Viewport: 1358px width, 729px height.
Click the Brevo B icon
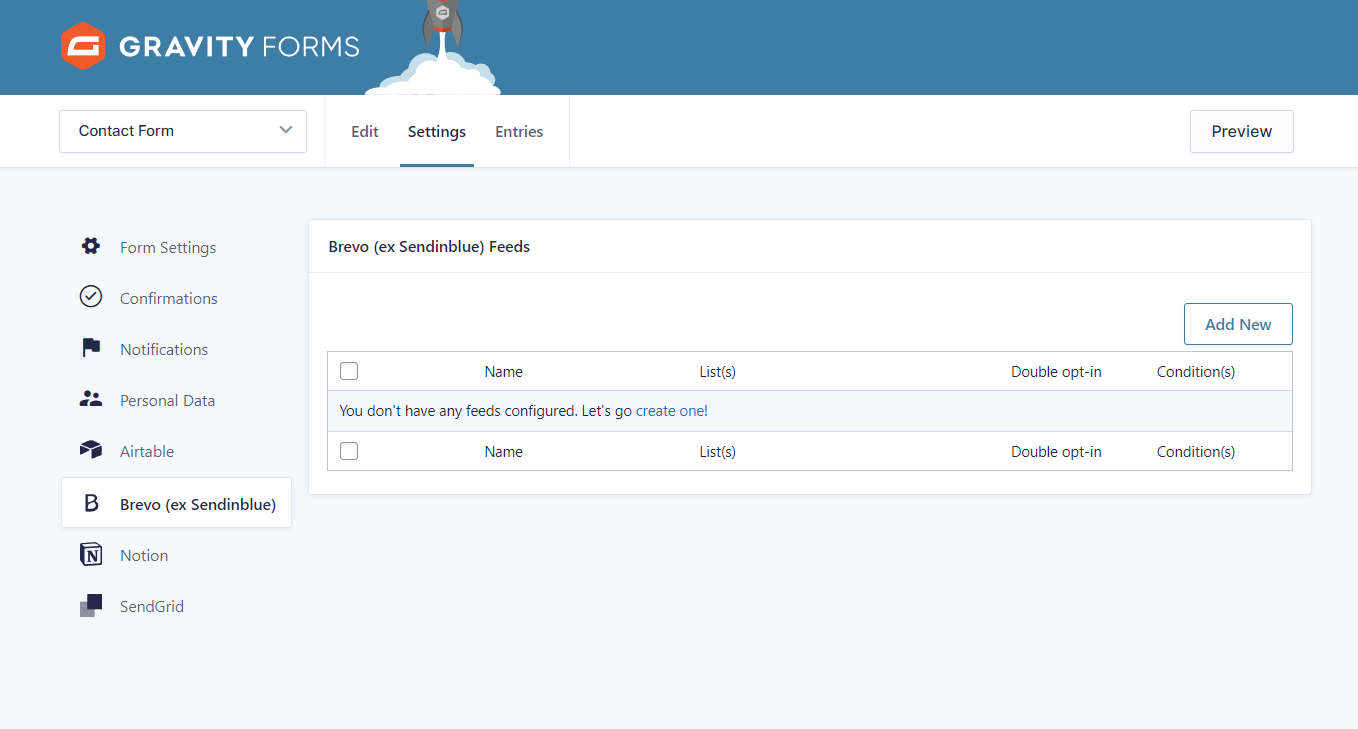(x=91, y=503)
